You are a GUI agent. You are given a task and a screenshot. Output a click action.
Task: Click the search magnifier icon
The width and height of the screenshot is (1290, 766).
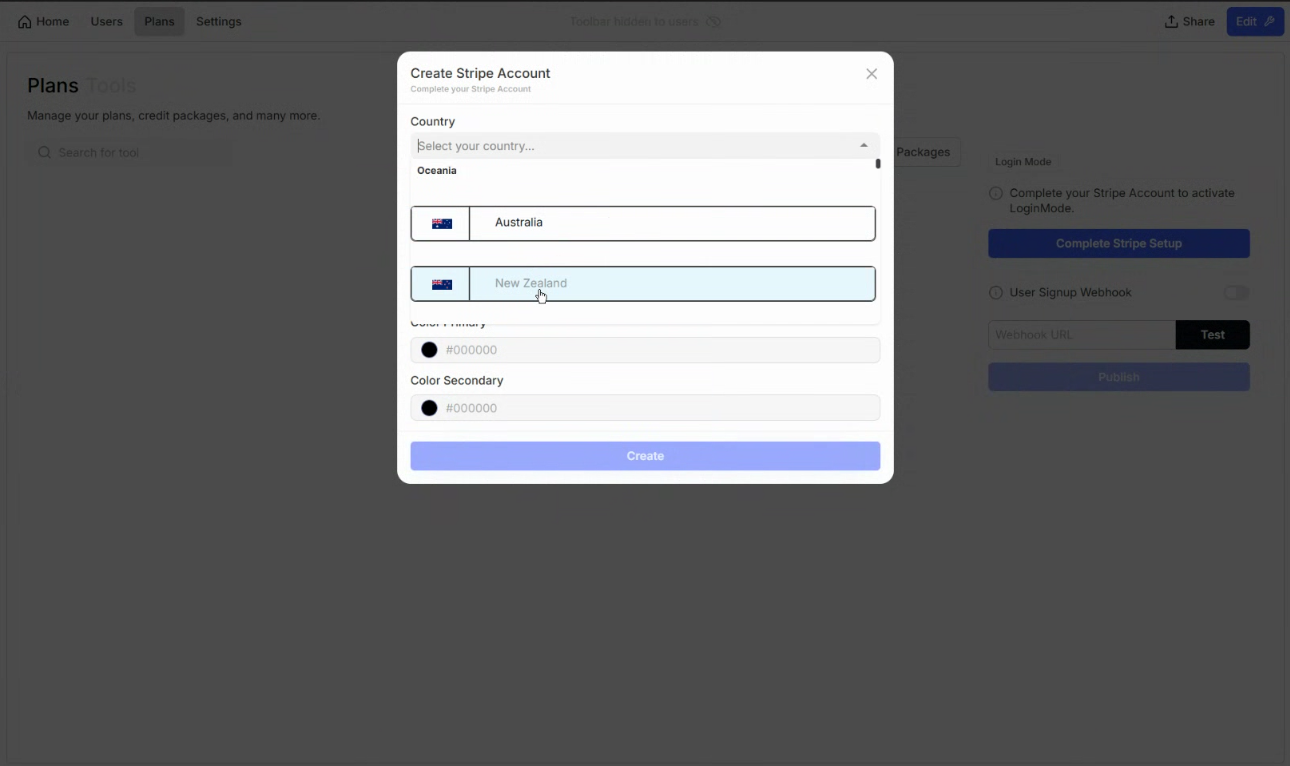(44, 153)
